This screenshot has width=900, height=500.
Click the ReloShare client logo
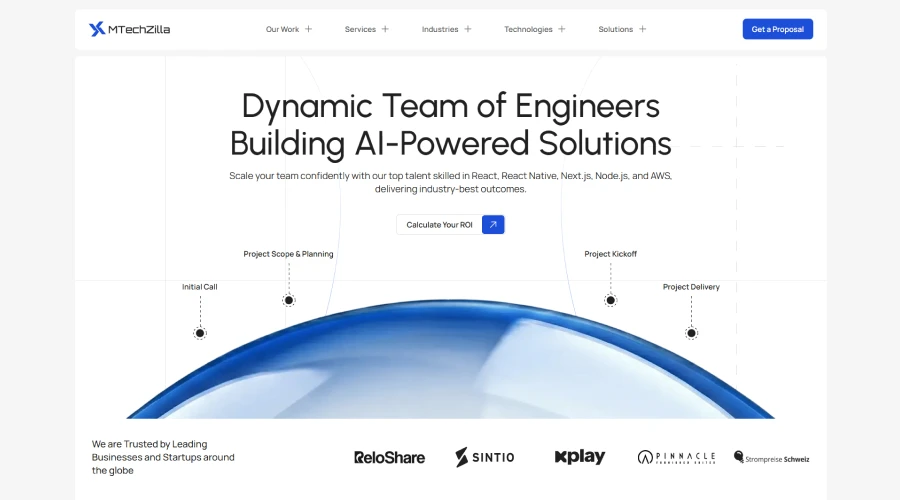pos(389,457)
